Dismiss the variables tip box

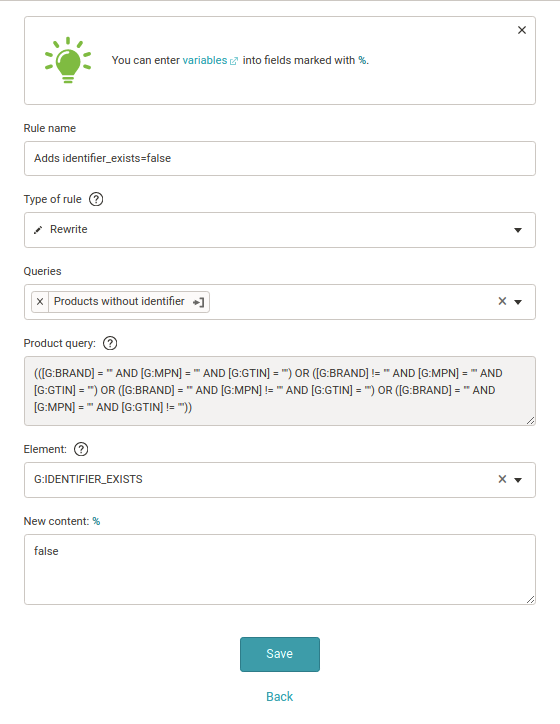click(522, 30)
